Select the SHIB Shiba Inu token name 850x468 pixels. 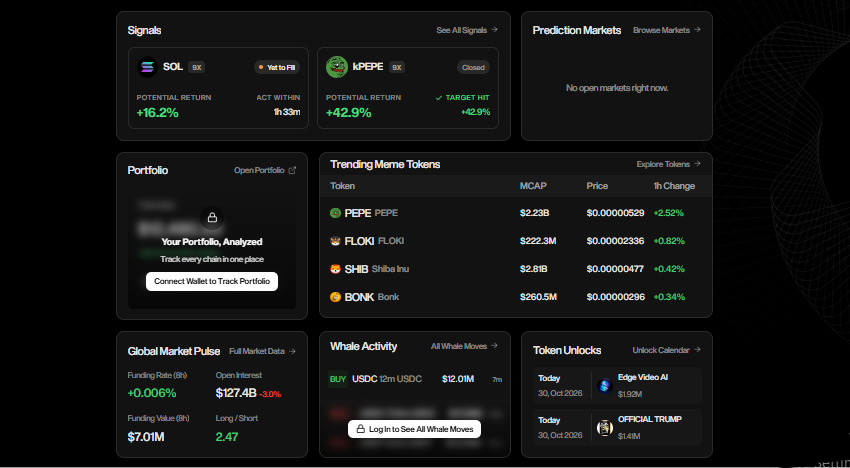point(377,269)
